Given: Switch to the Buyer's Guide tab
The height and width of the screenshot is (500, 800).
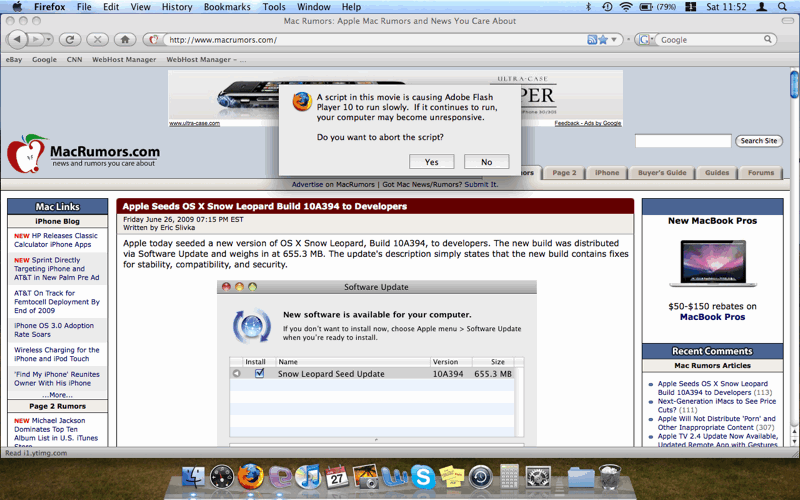Looking at the screenshot, I should point(662,172).
